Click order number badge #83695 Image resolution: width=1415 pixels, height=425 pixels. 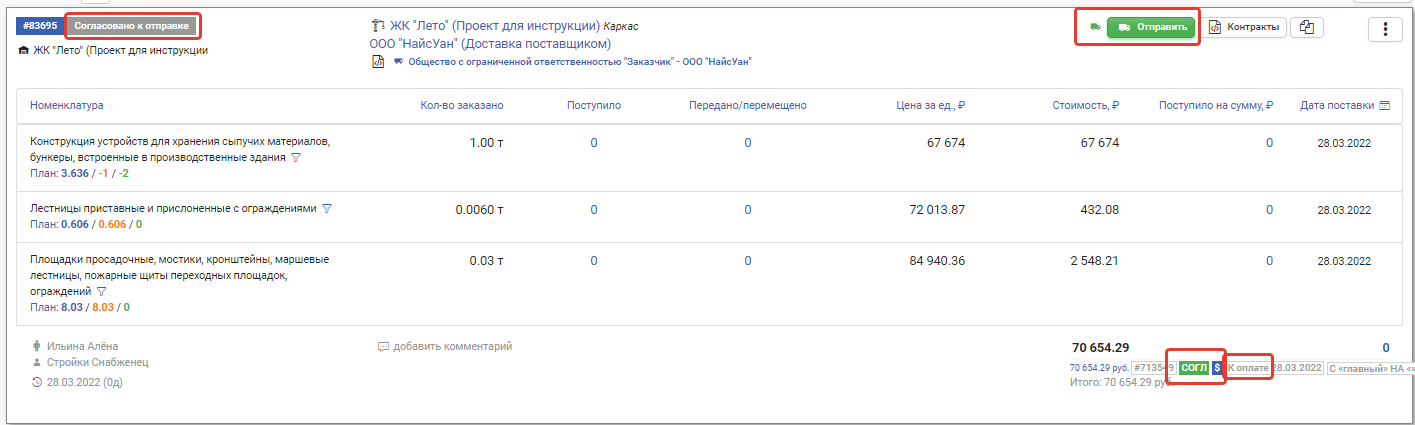point(40,25)
